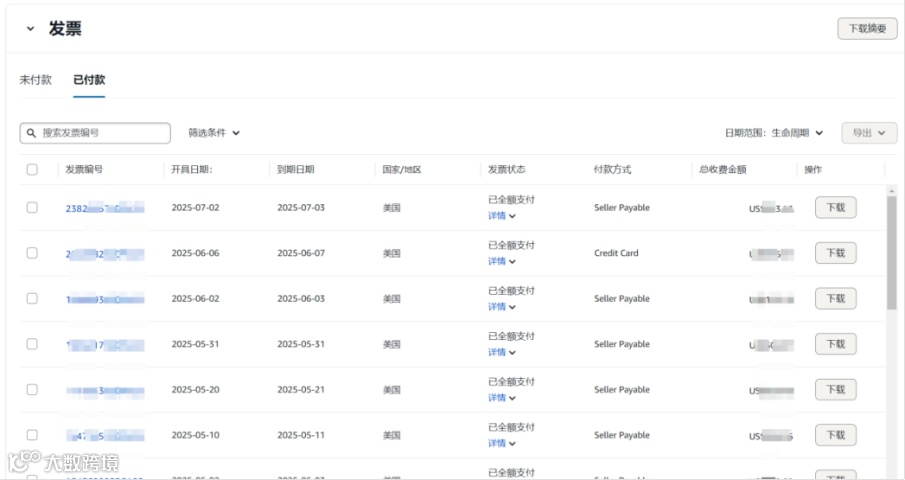The image size is (905, 480).
Task: Click the due date 2025-05-11 cell
Action: 301,435
